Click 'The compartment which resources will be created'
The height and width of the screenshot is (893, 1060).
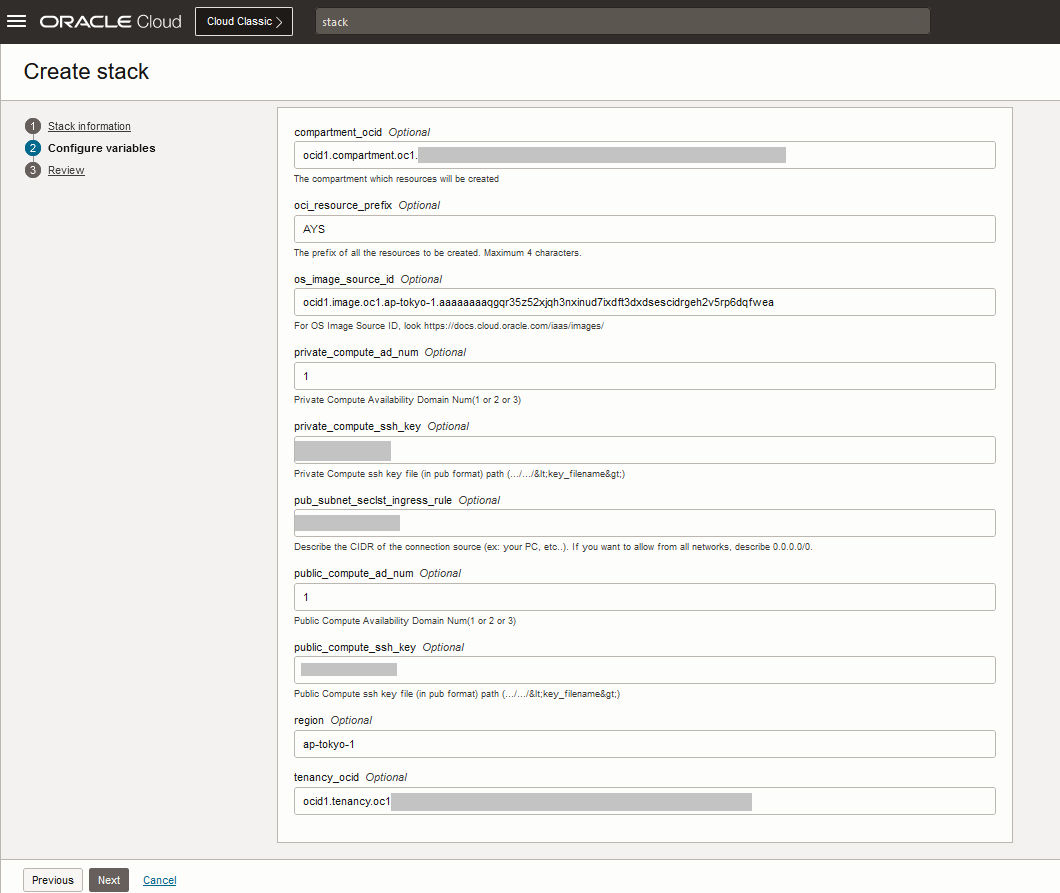[x=396, y=179]
